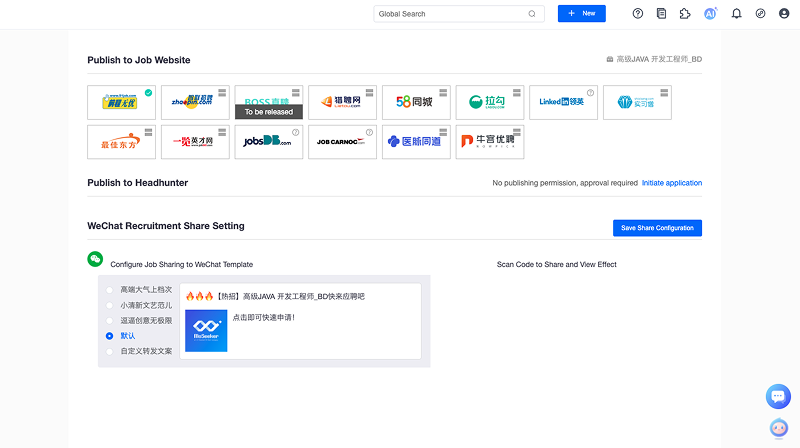Viewport: 800px width, 448px height.
Task: Click the BizSeeker logo share preview image
Action: click(206, 330)
